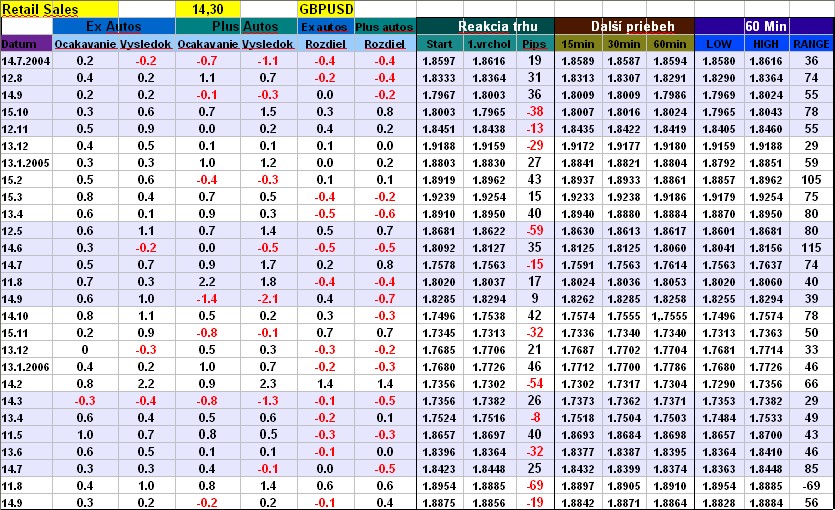Click the 14,30 time cell

(208, 9)
